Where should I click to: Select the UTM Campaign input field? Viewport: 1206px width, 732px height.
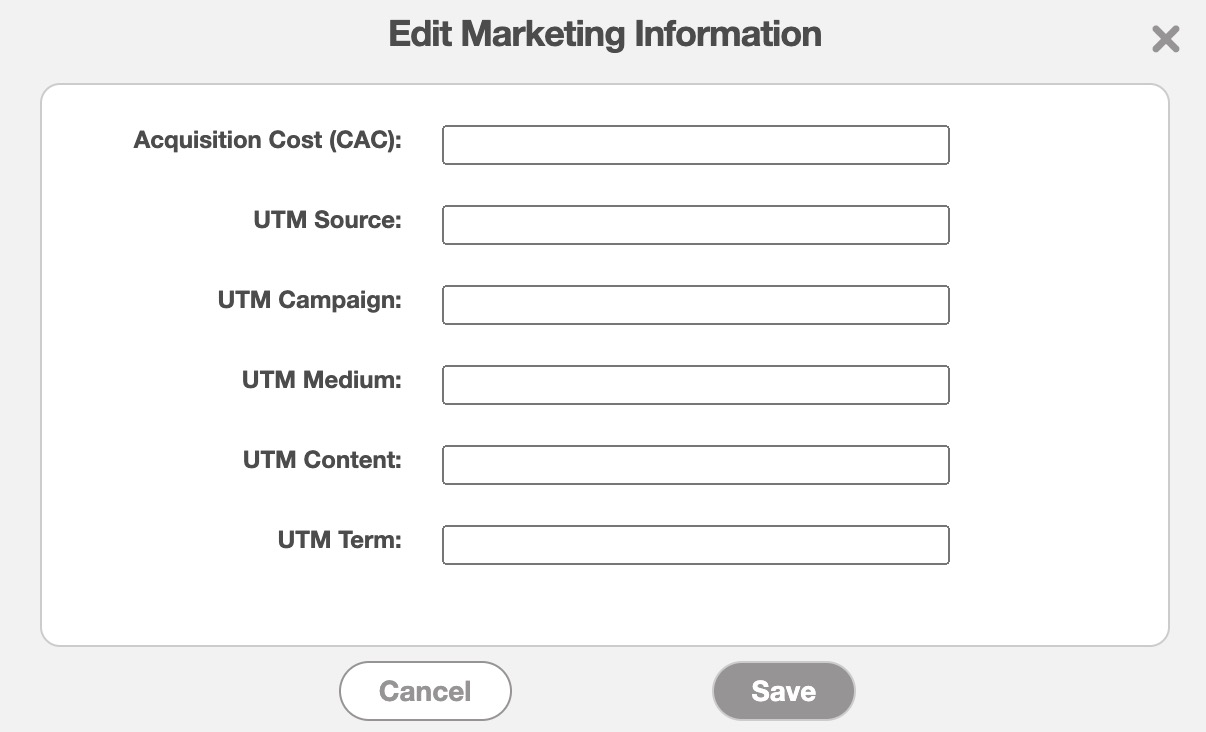[695, 305]
